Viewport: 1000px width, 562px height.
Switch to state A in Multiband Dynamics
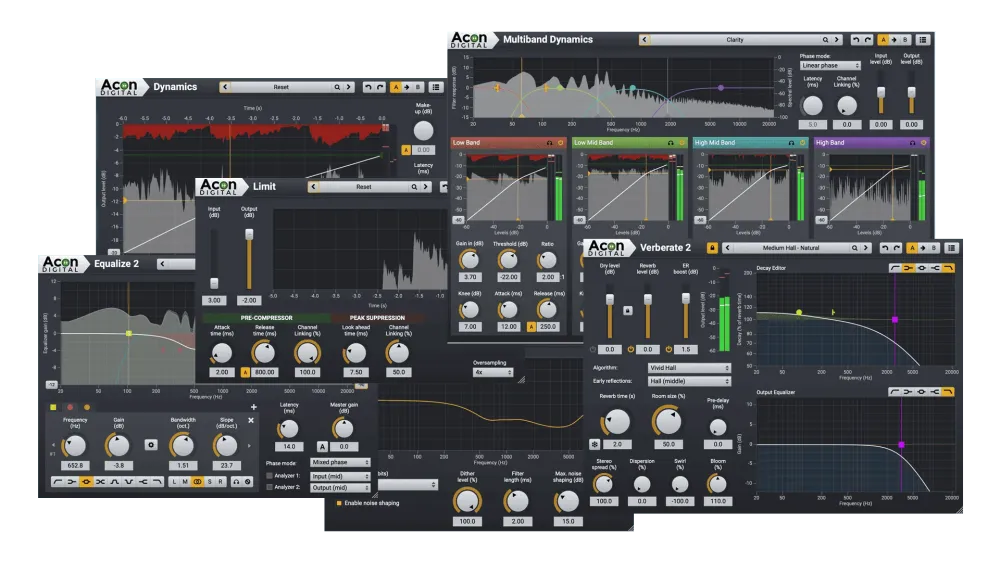point(883,40)
